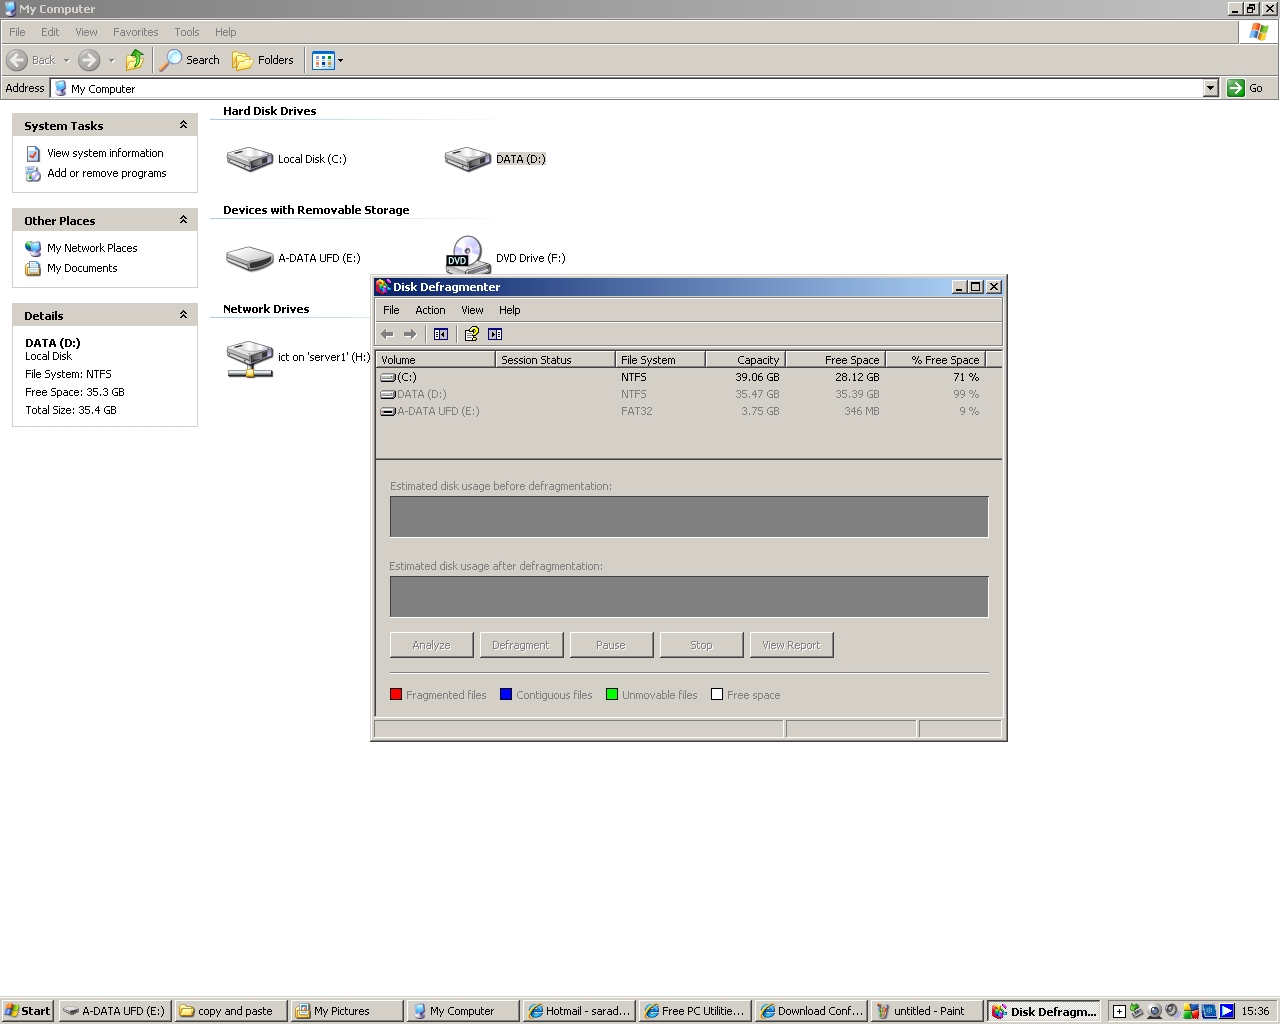Screen dimensions: 1280x1024
Task: Open the A-DATA UFD (E:) removable drive
Action: tap(249, 257)
